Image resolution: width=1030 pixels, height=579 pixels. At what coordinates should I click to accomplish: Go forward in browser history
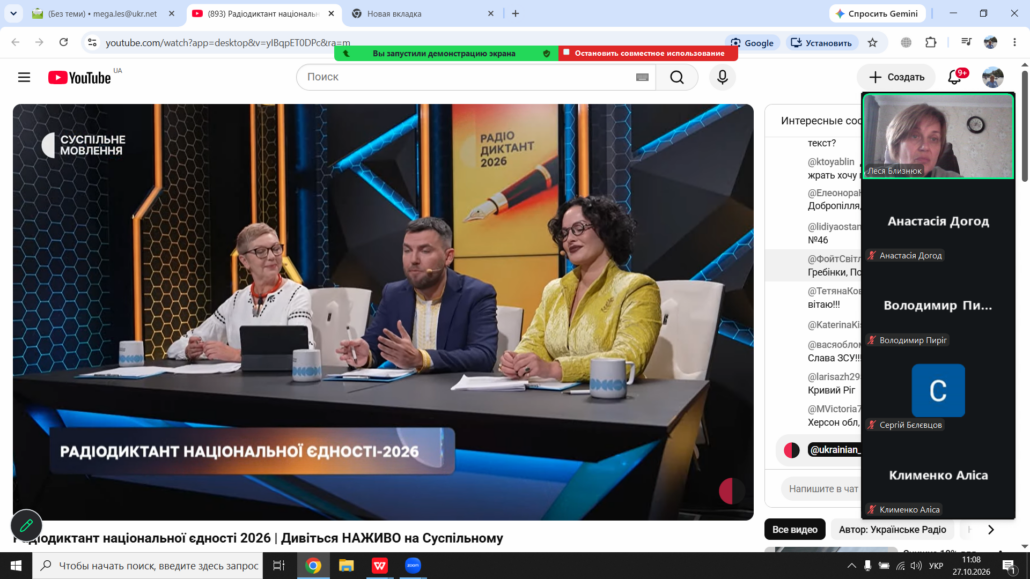39,43
